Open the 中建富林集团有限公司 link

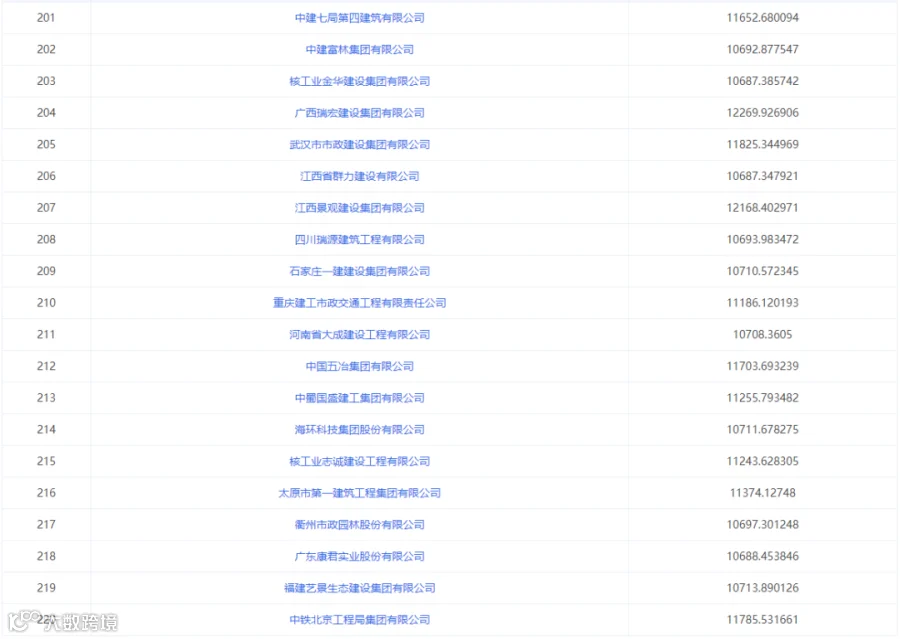(x=359, y=49)
